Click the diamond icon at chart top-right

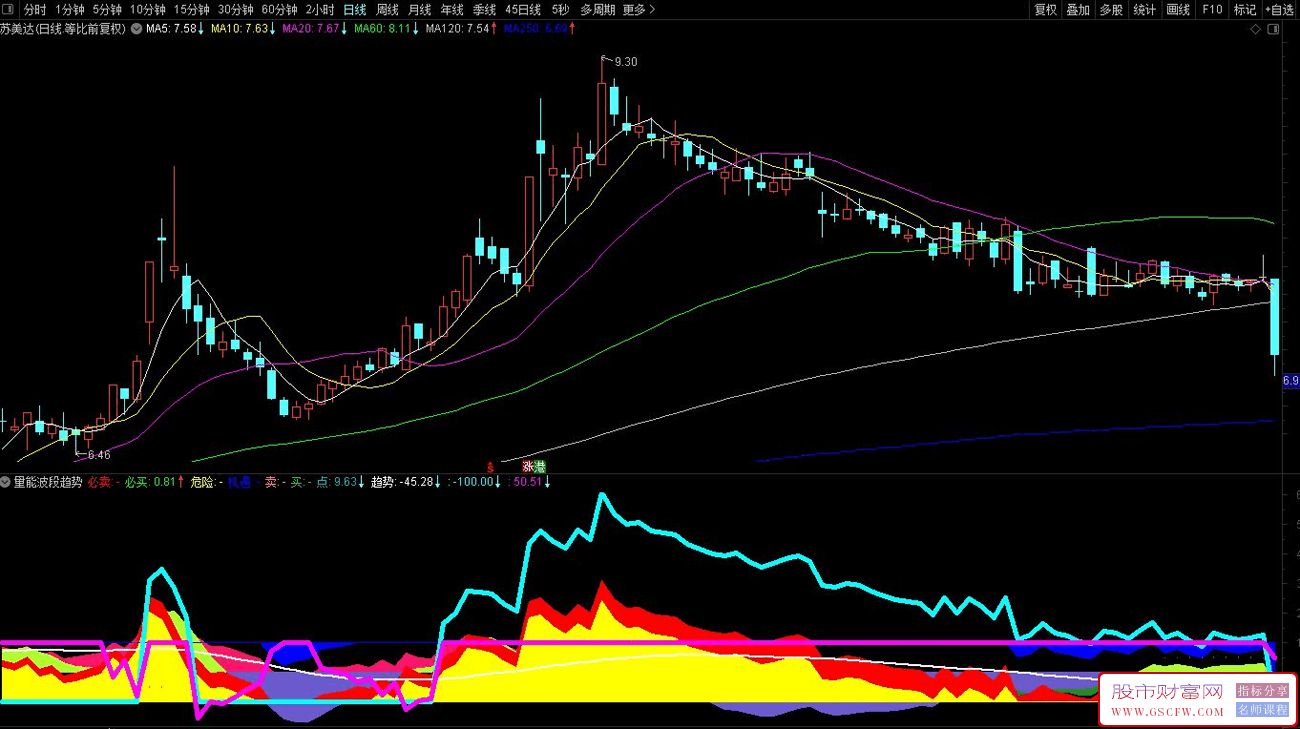(x=1256, y=30)
